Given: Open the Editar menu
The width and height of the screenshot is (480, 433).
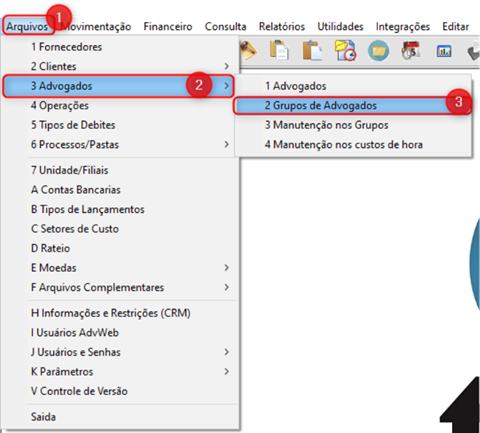Looking at the screenshot, I should [455, 26].
